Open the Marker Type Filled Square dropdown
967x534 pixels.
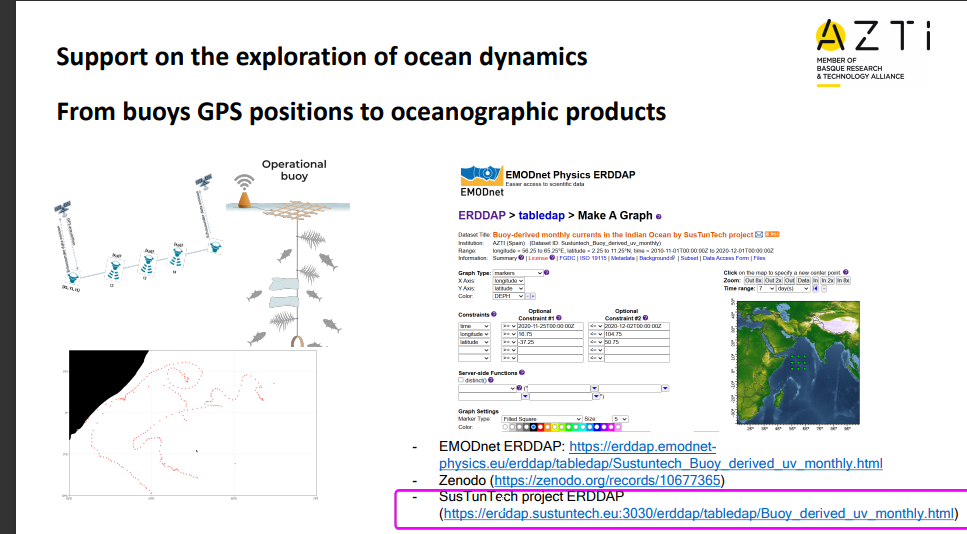541,419
